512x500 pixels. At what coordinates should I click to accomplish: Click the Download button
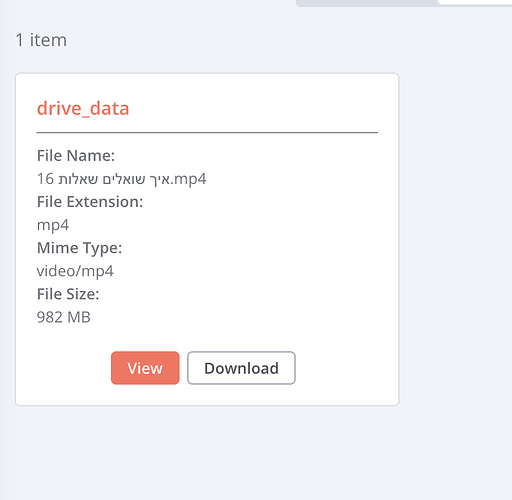click(x=241, y=368)
